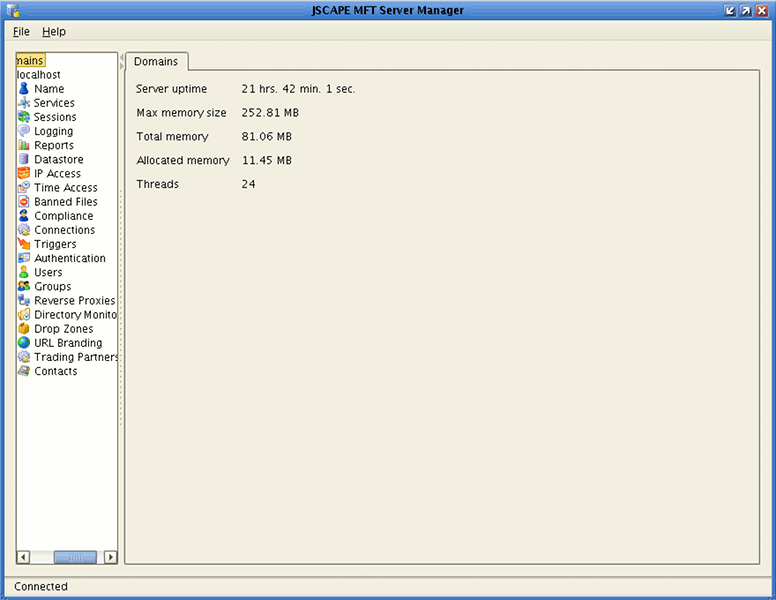Click the Triggers orange icon
776x600 pixels.
point(24,244)
